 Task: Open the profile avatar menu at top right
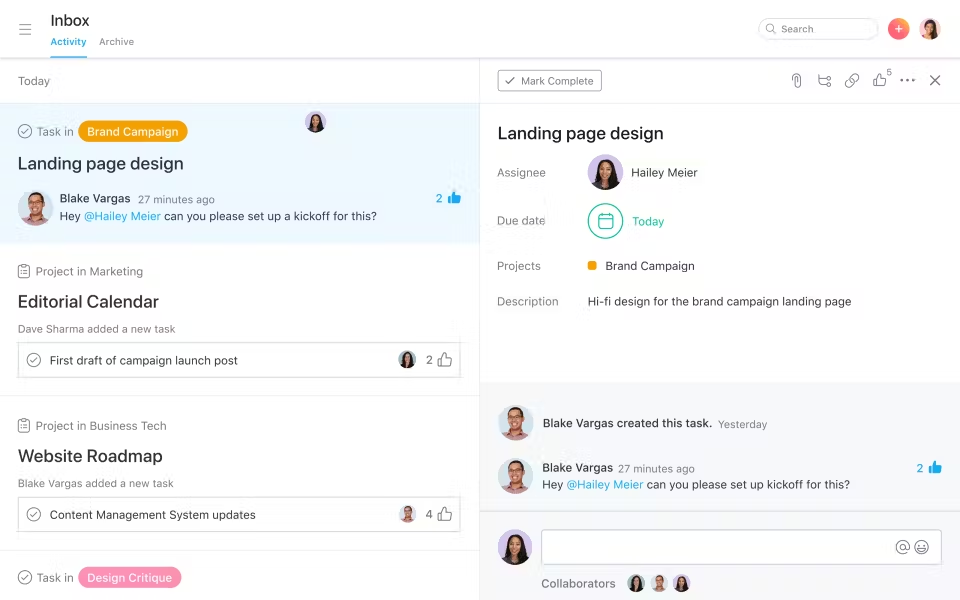click(930, 29)
